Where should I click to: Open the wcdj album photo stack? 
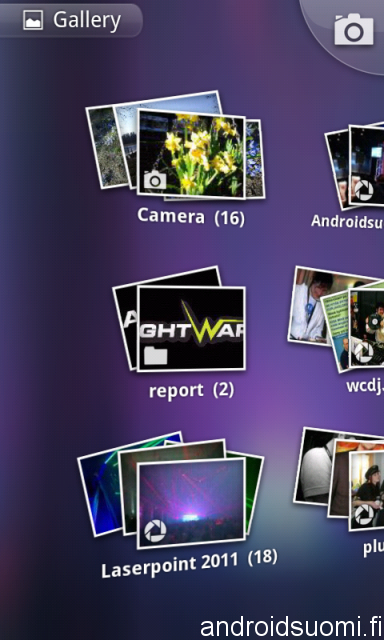pos(336,318)
